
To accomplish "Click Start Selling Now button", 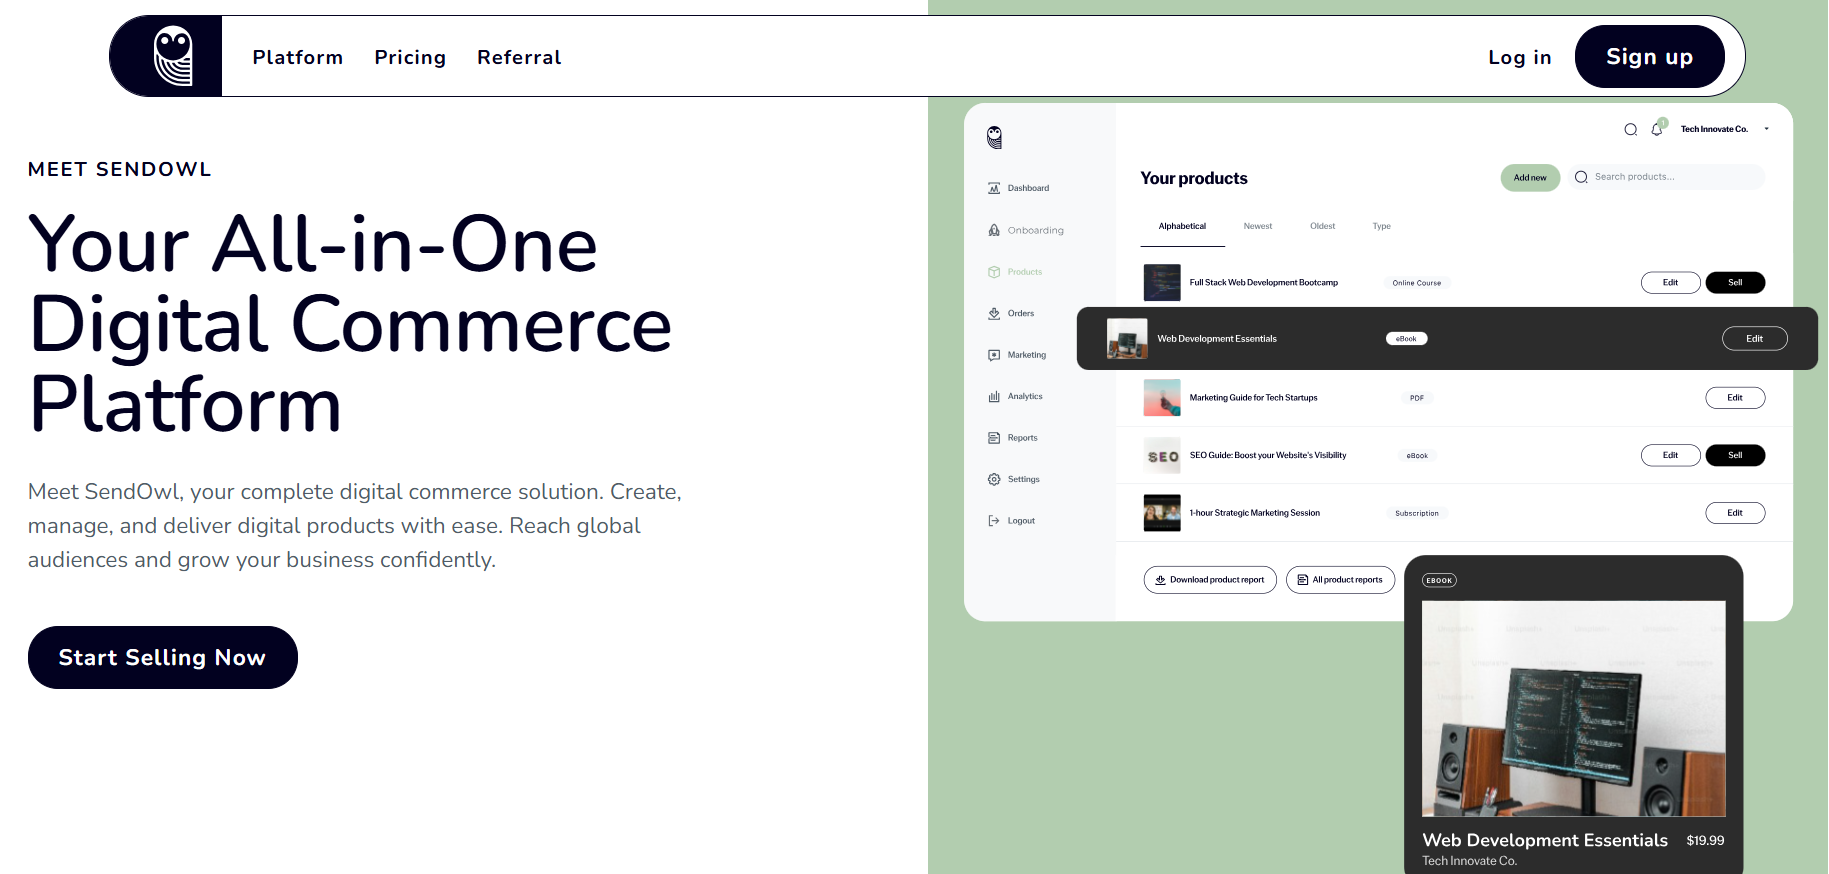I will pos(162,657).
